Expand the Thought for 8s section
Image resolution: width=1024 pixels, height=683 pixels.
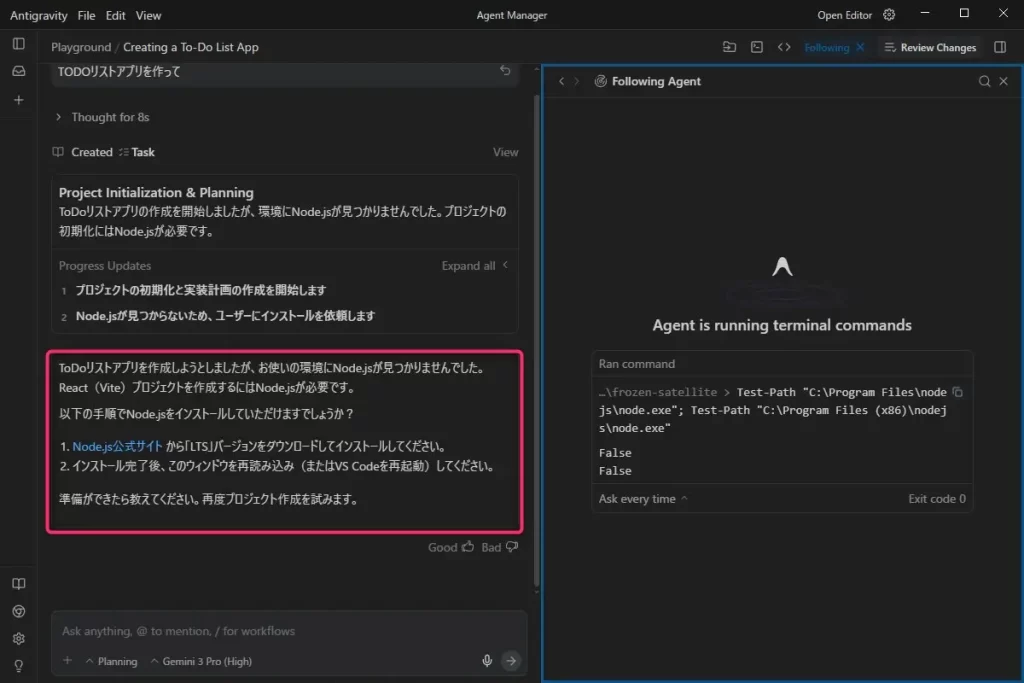[x=103, y=117]
